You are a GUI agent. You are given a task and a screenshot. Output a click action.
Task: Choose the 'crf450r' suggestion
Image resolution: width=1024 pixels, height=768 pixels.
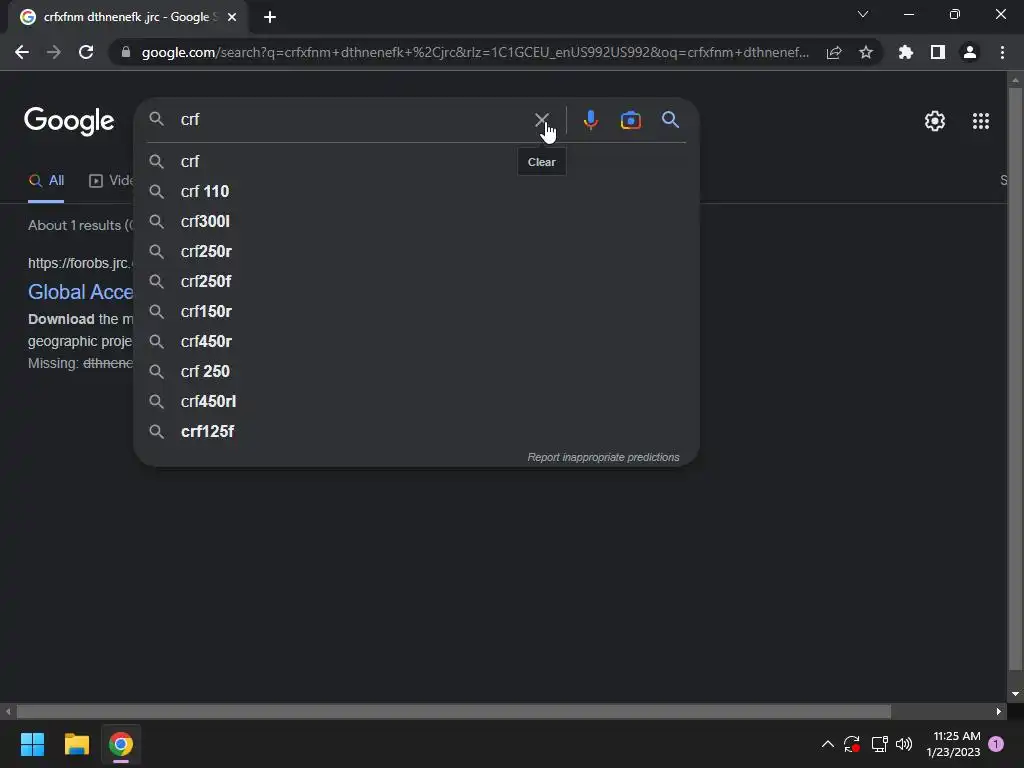416,342
